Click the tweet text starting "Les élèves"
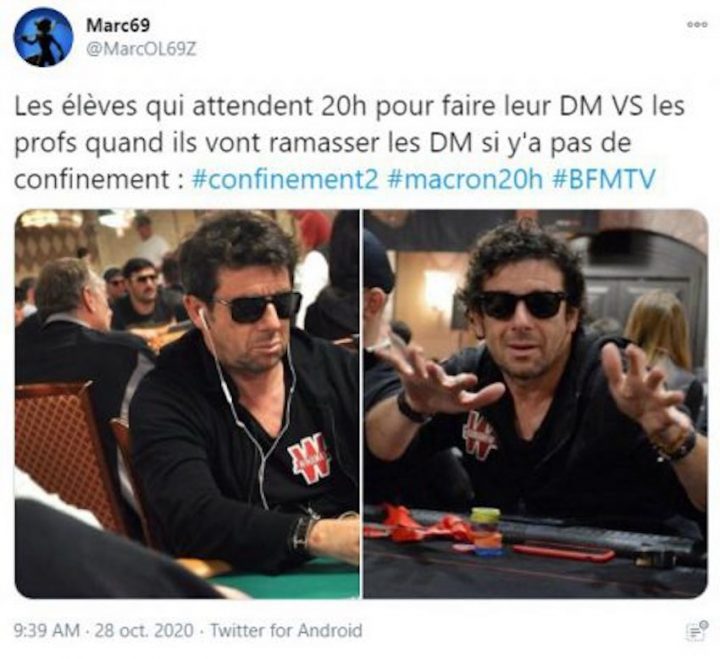The width and height of the screenshot is (720, 659). click(x=350, y=142)
